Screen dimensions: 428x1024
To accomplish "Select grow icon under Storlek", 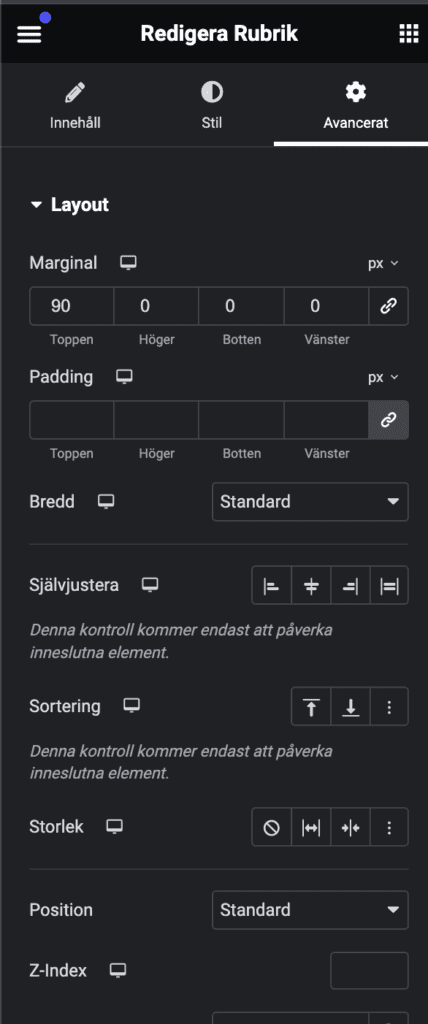I will coord(311,827).
